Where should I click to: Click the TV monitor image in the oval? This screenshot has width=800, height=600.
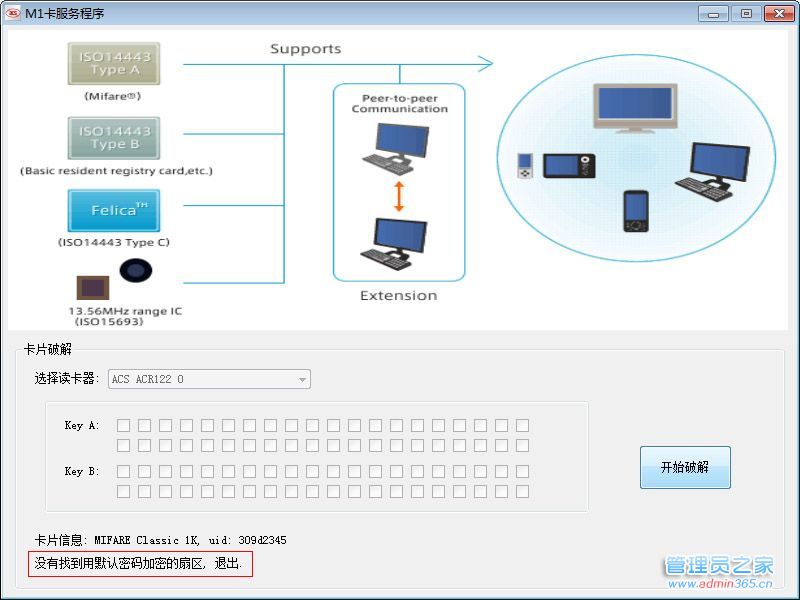tap(635, 108)
